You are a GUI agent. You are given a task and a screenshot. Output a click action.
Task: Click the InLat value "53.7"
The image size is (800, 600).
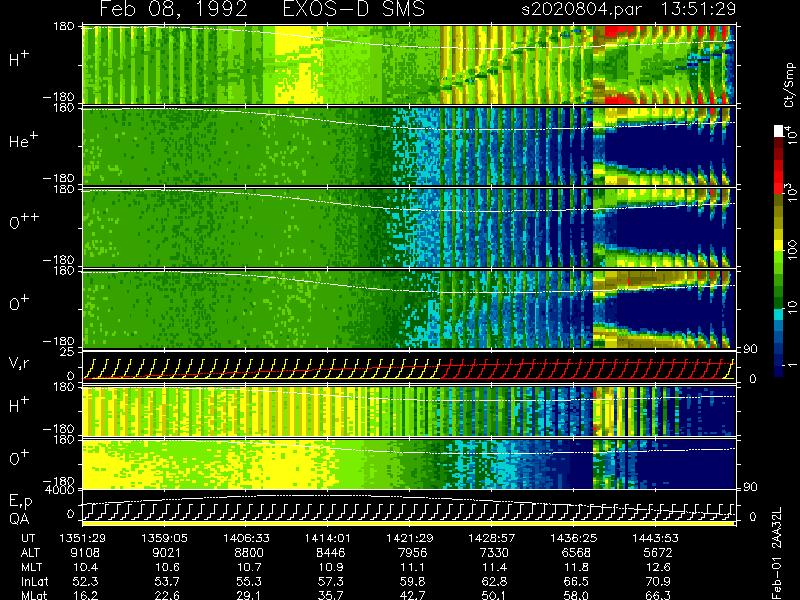click(x=167, y=581)
